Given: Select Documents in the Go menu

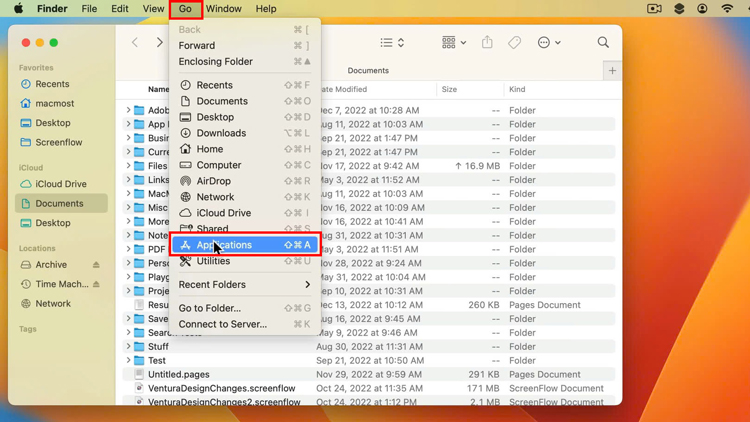Looking at the screenshot, I should pyautogui.click(x=244, y=101).
